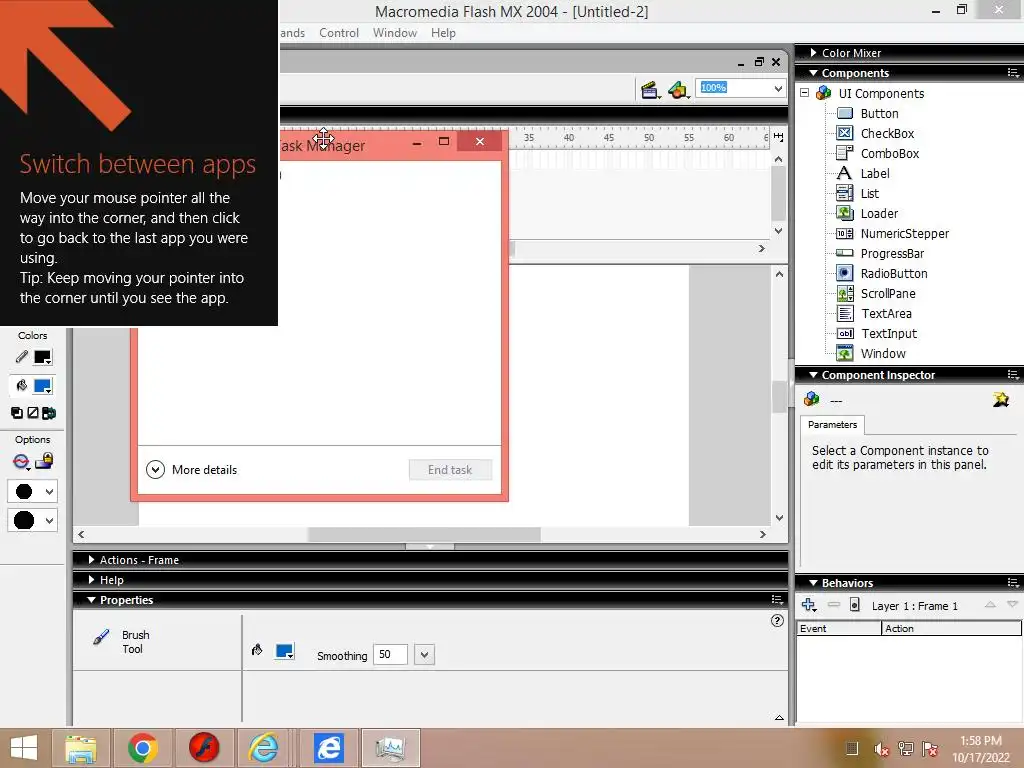Image resolution: width=1024 pixels, height=768 pixels.
Task: Collapse the Component Inspector panel
Action: 813,375
